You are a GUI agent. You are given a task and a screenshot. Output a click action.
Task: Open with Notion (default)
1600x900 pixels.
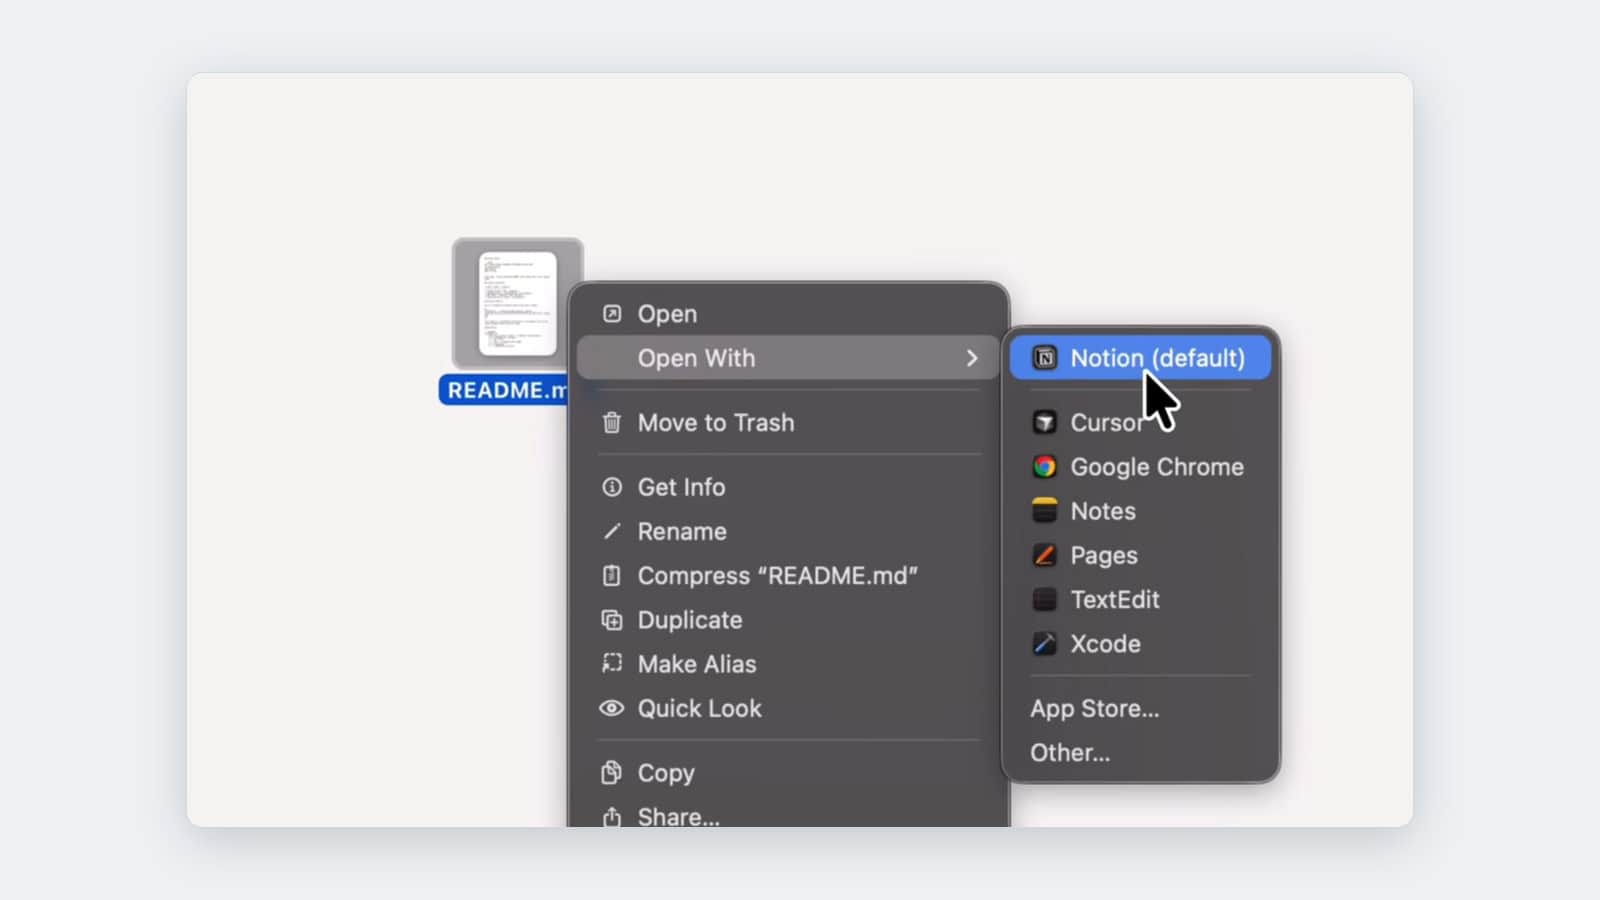[1140, 358]
